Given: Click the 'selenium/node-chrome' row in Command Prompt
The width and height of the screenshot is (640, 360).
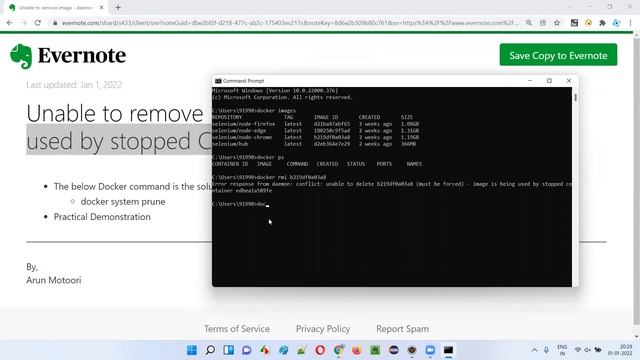Looking at the screenshot, I should 316,137.
